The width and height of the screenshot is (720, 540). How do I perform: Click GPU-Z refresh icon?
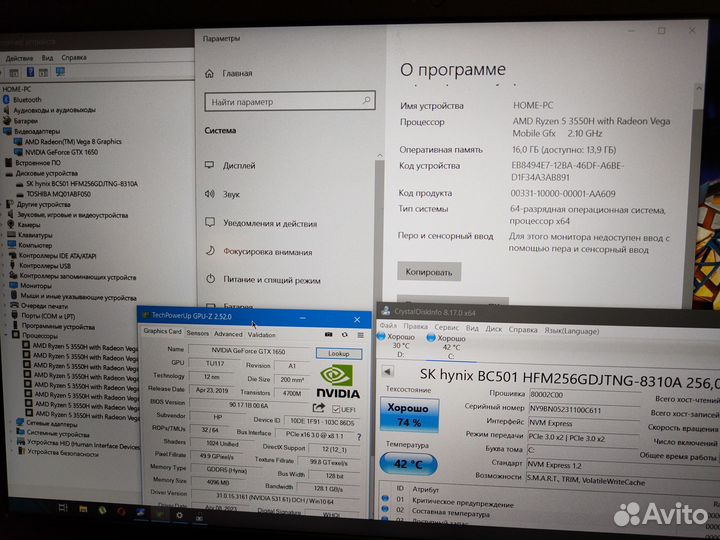[344, 335]
